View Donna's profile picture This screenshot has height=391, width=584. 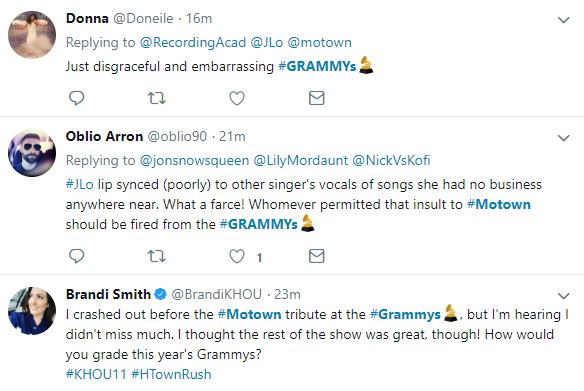coord(32,35)
